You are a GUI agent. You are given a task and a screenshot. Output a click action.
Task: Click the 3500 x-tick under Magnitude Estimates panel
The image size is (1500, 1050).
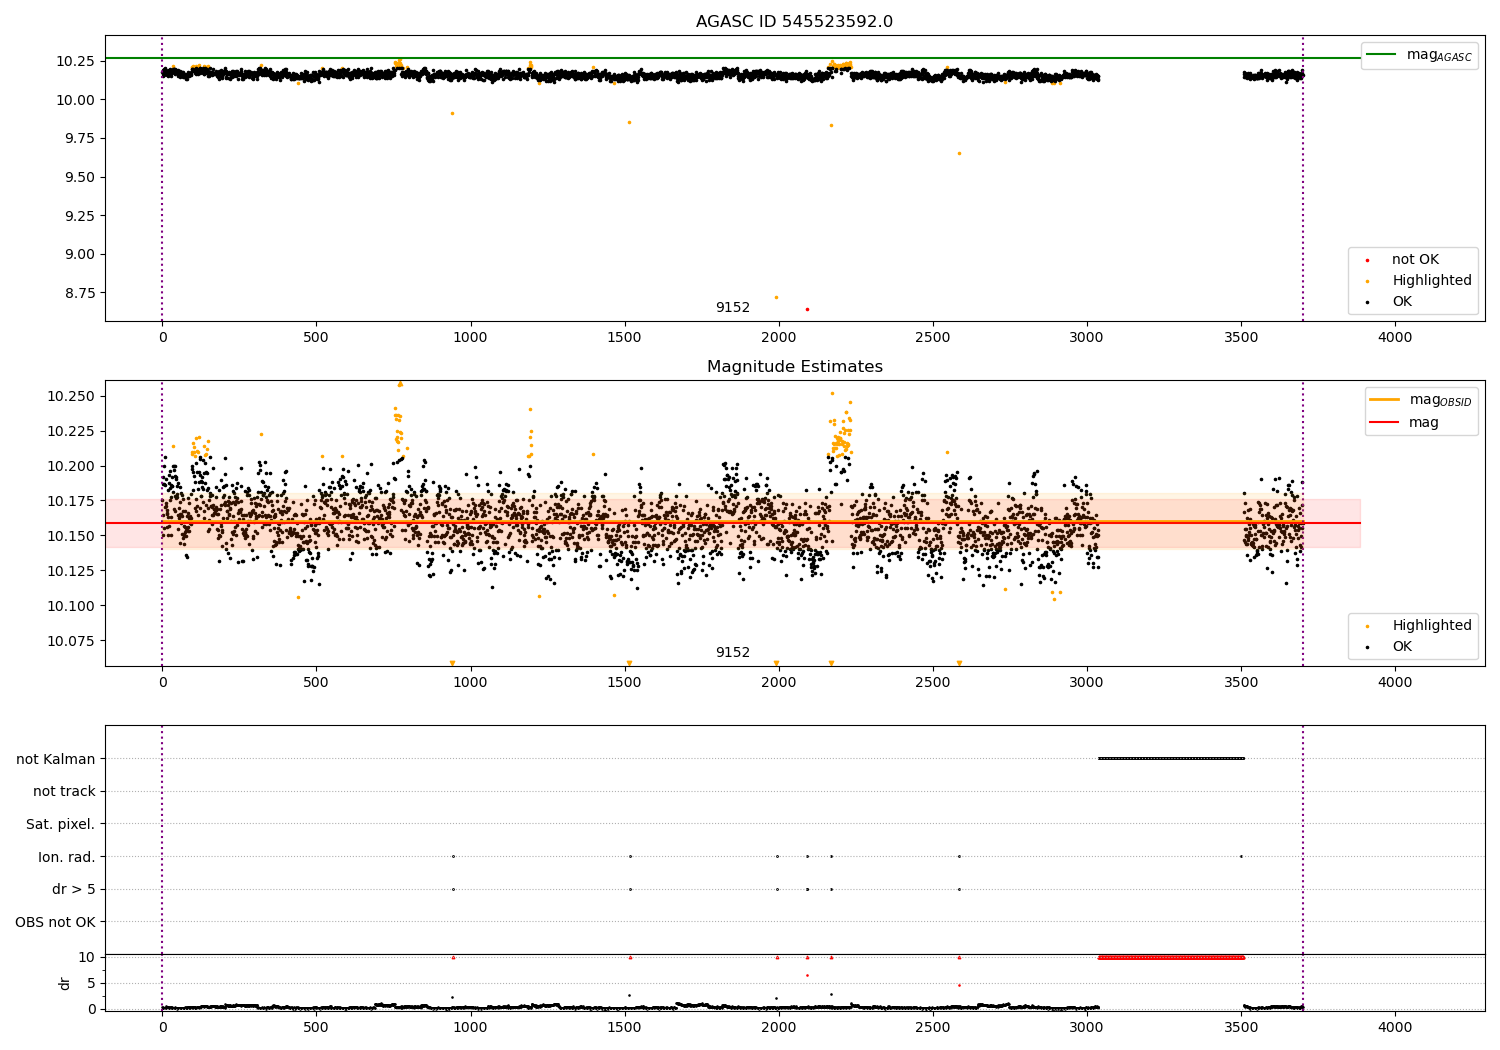pyautogui.click(x=1241, y=683)
